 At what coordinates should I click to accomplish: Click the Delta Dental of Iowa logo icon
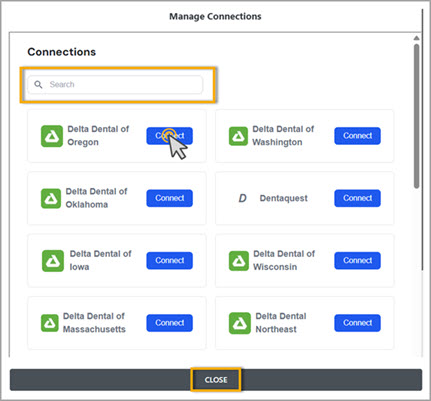point(53,261)
